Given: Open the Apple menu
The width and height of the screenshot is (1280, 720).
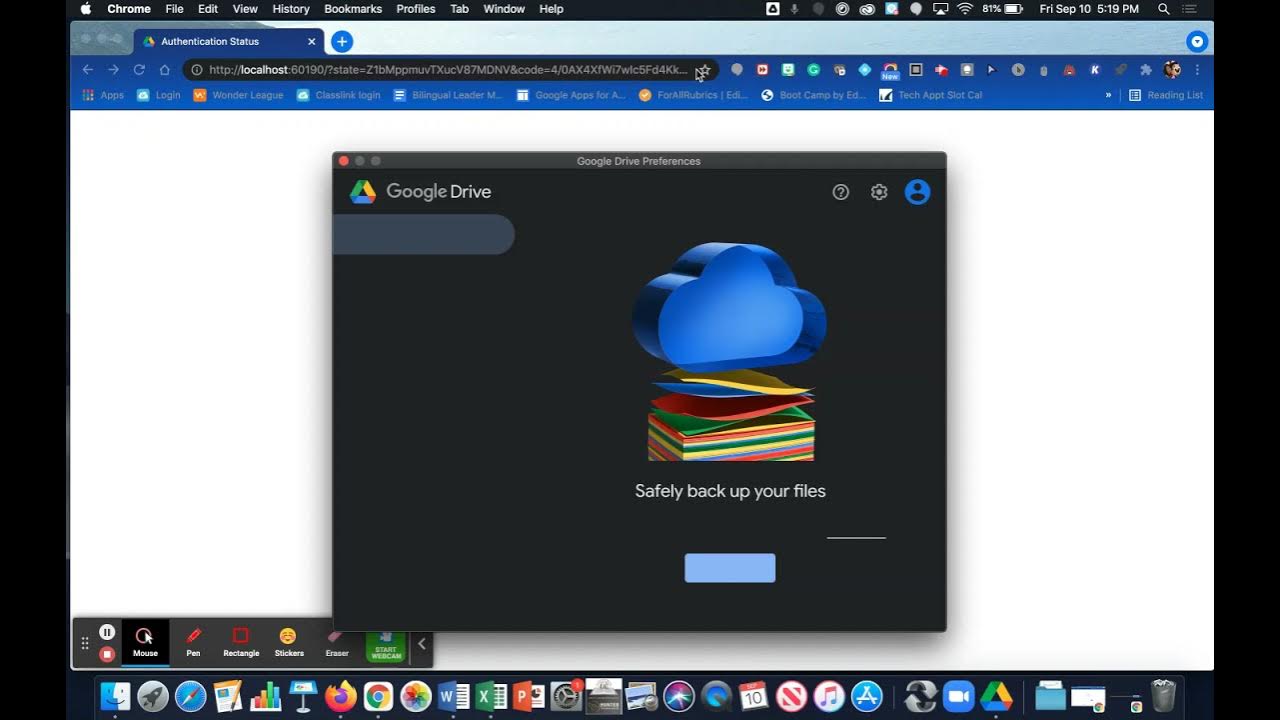Looking at the screenshot, I should (x=86, y=9).
